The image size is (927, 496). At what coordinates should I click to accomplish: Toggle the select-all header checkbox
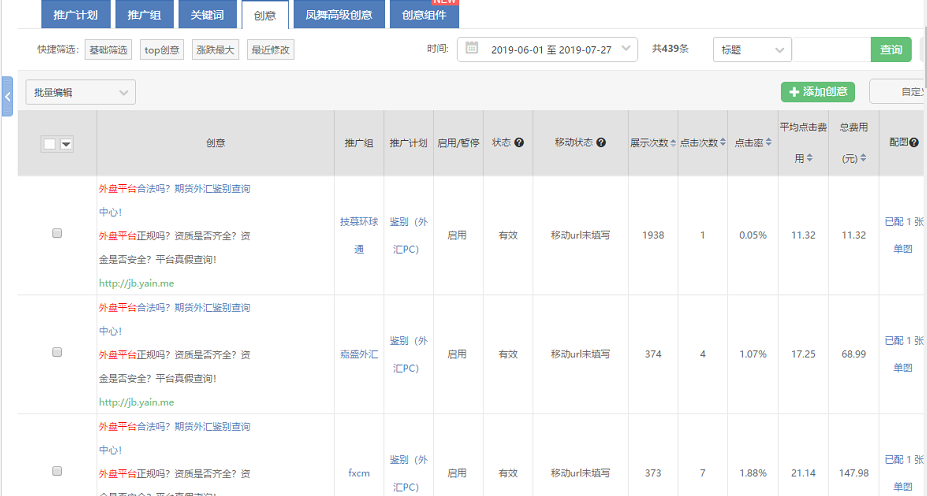[50, 144]
